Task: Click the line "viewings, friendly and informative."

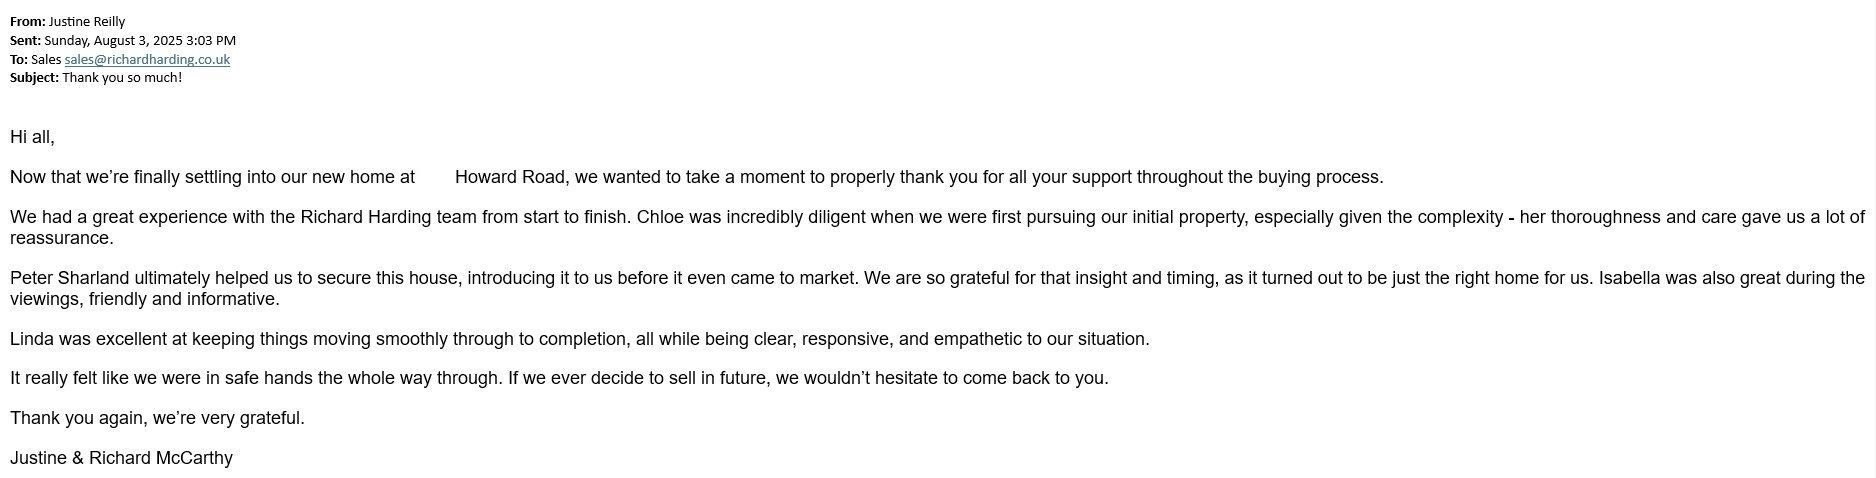Action: point(145,300)
